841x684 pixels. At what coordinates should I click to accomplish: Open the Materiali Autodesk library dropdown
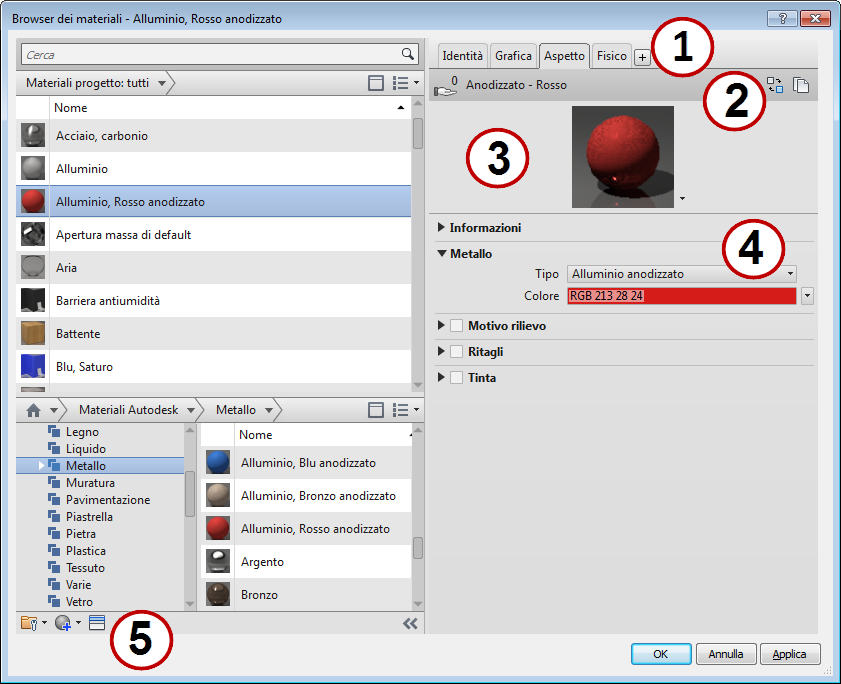[191, 410]
